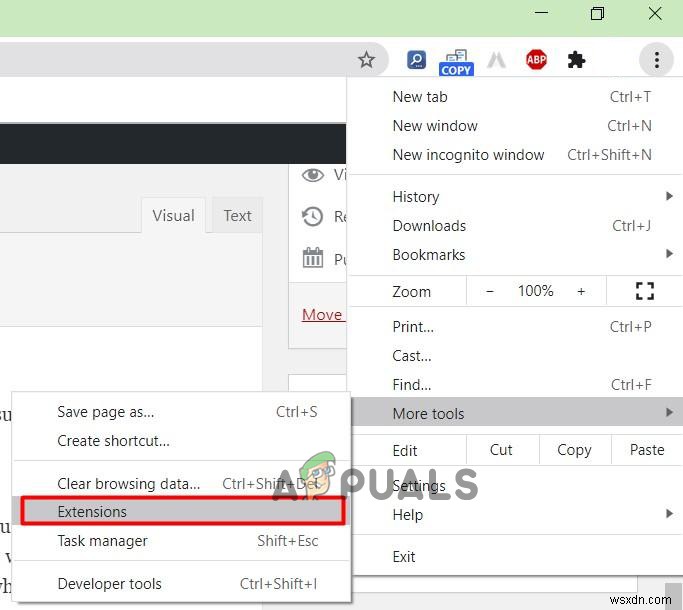
Task: Expand the Help submenu arrow
Action: coord(669,514)
